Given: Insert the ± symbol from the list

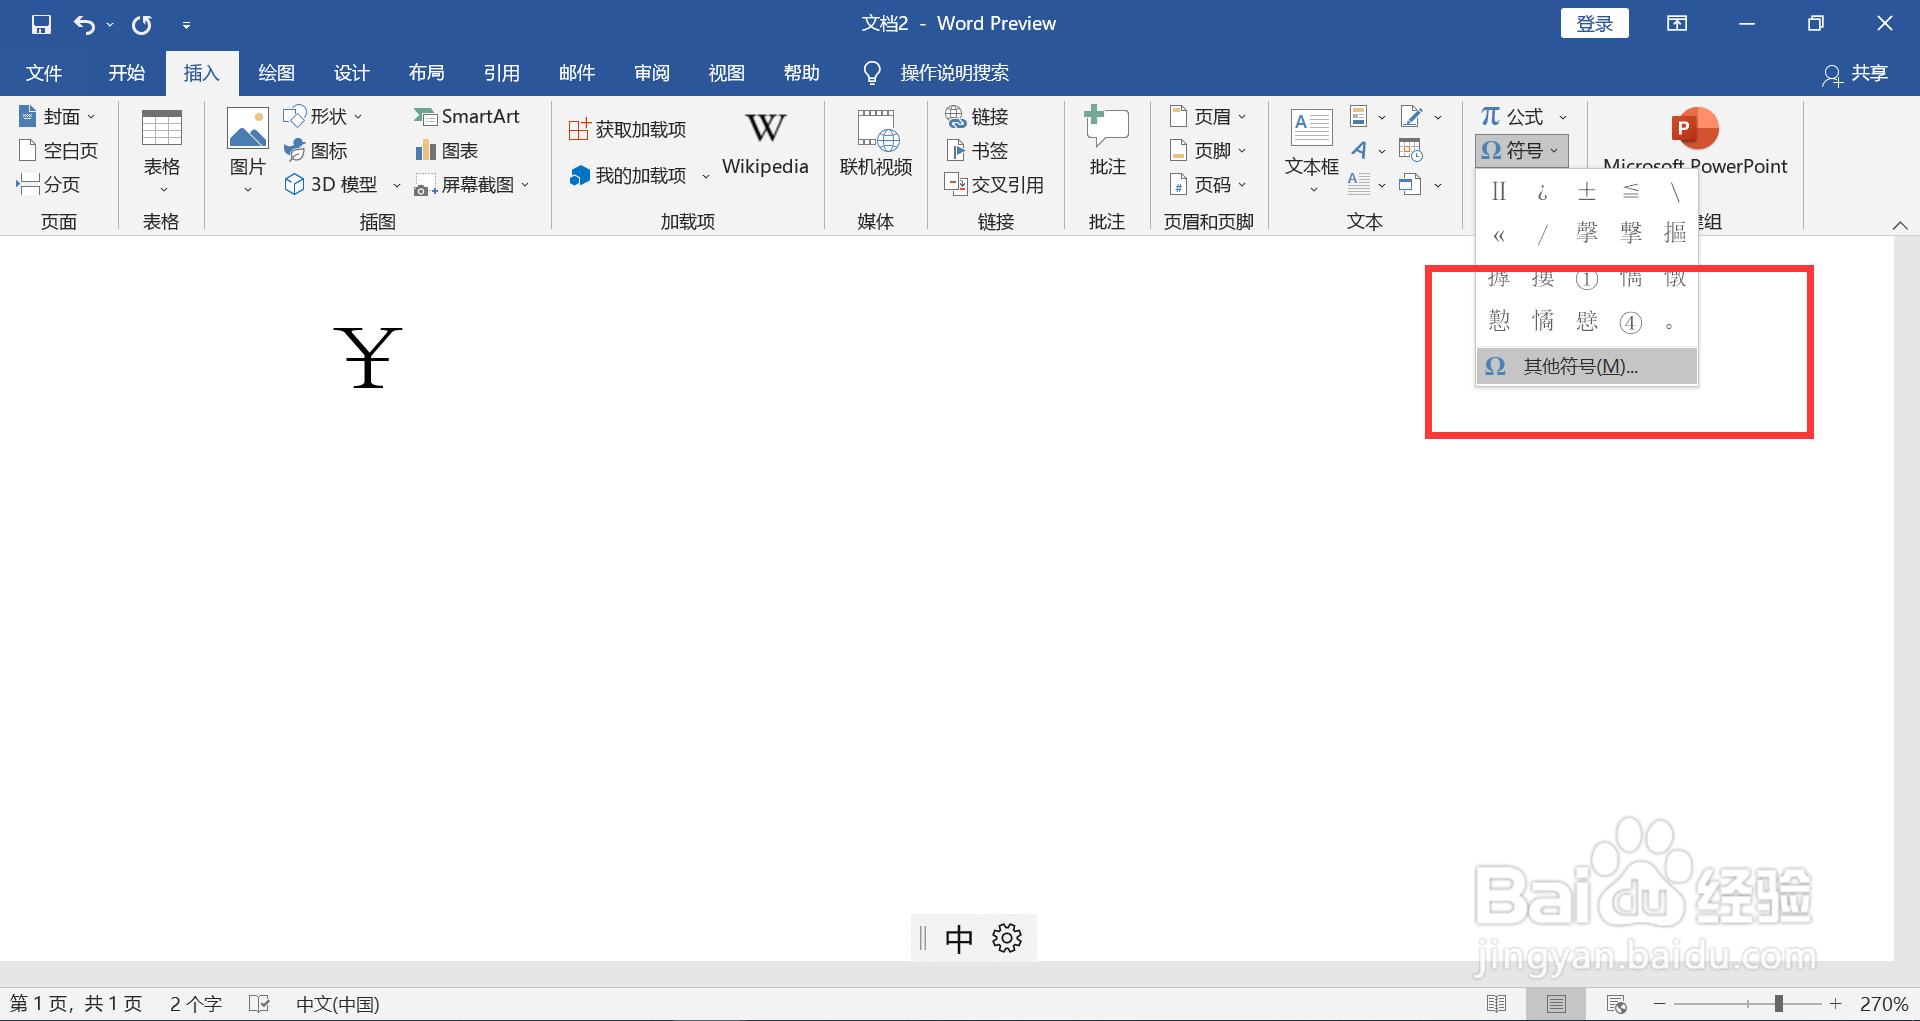Looking at the screenshot, I should pyautogui.click(x=1587, y=192).
